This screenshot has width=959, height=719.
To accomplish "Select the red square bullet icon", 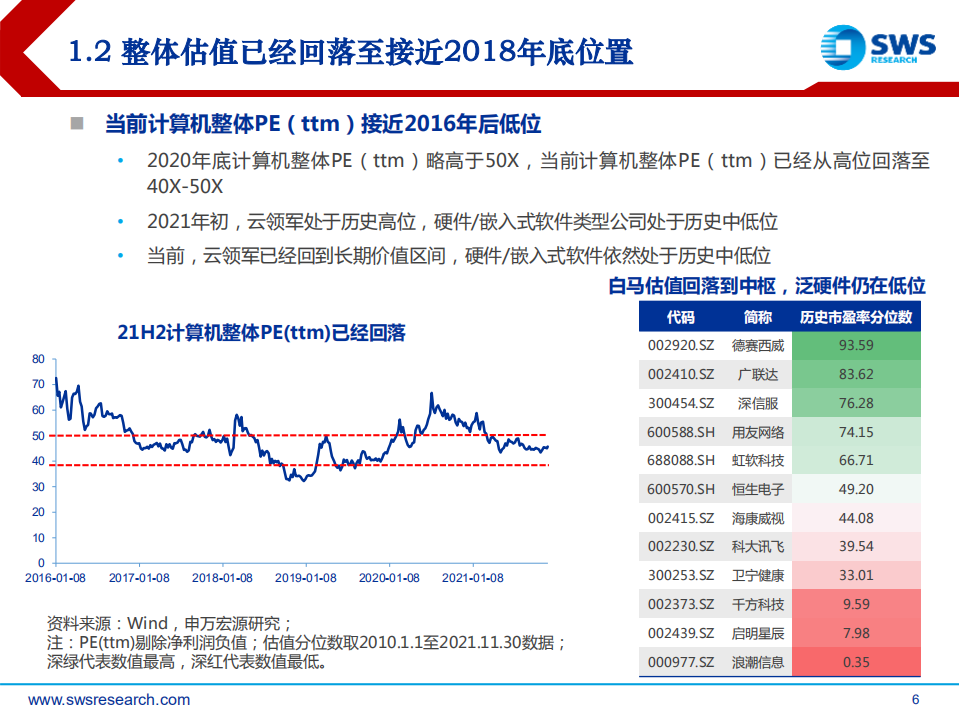I will coord(76,124).
